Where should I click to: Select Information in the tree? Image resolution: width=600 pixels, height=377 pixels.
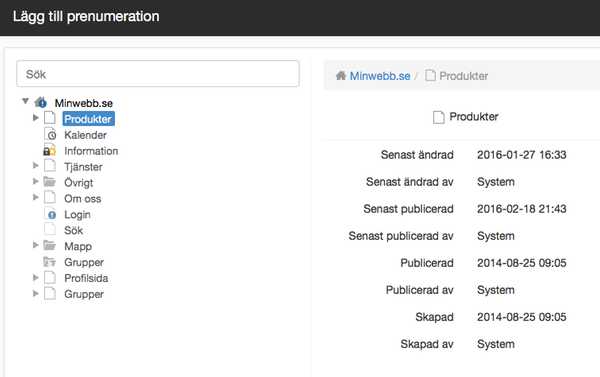(x=91, y=151)
